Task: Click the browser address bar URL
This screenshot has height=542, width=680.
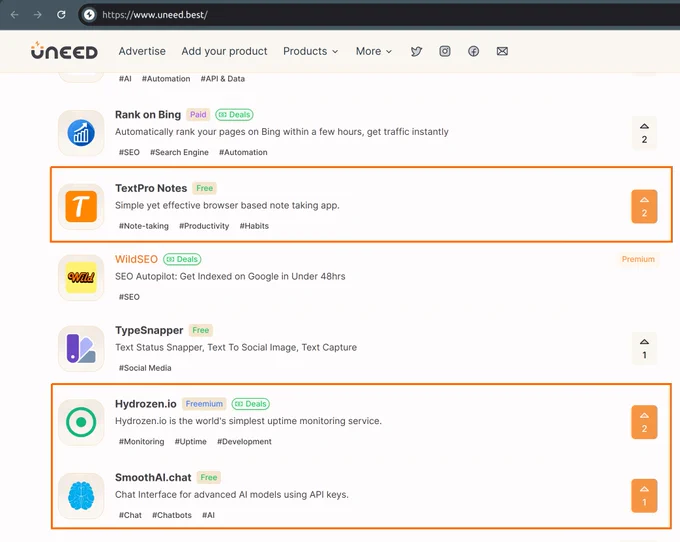Action: [155, 15]
